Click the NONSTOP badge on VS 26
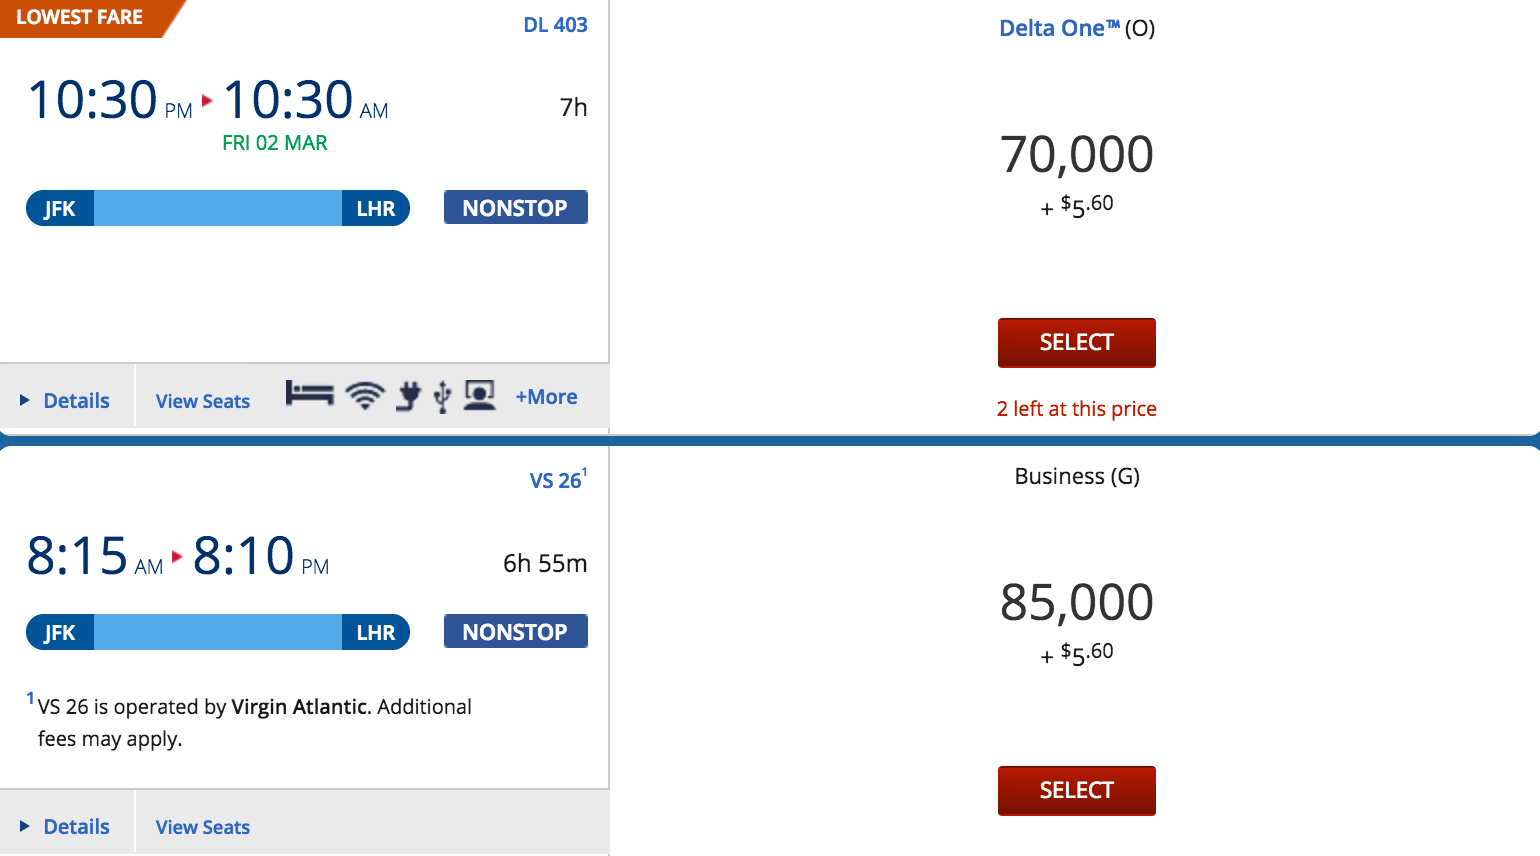This screenshot has width=1540, height=856. click(x=515, y=632)
